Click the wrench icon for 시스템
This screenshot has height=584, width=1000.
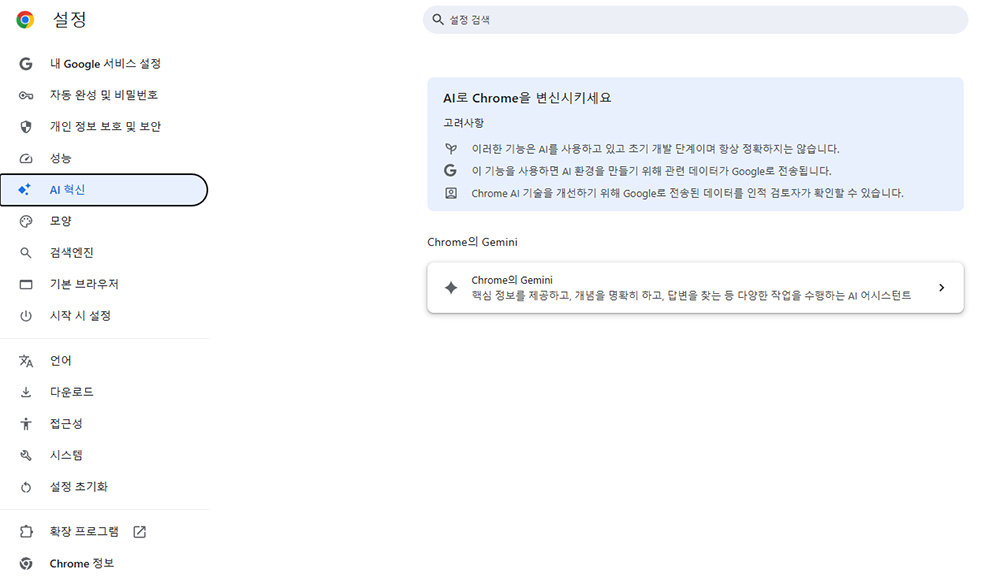(x=26, y=455)
